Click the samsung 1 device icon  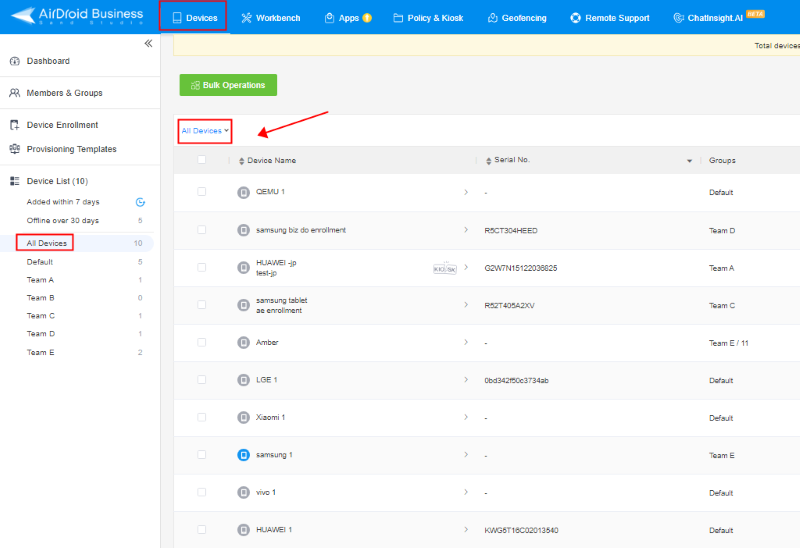point(243,455)
